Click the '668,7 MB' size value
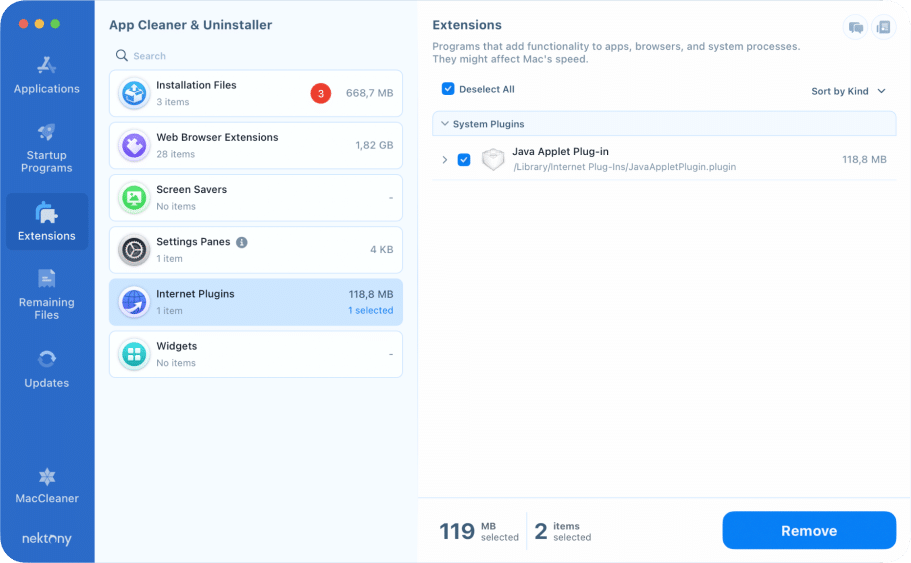This screenshot has width=911, height=563. tap(370, 93)
